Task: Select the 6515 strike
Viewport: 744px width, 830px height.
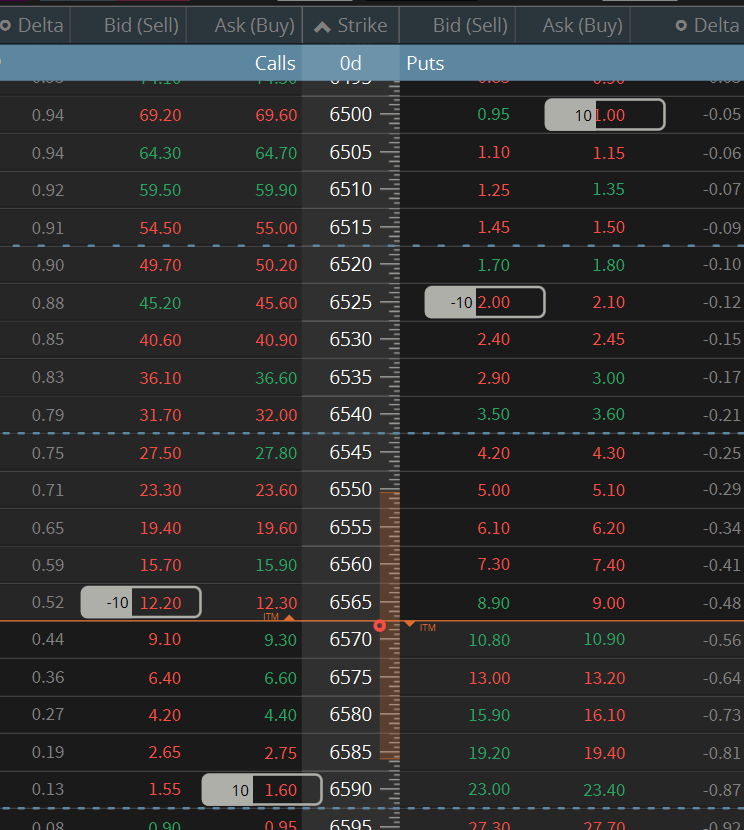Action: pos(350,228)
